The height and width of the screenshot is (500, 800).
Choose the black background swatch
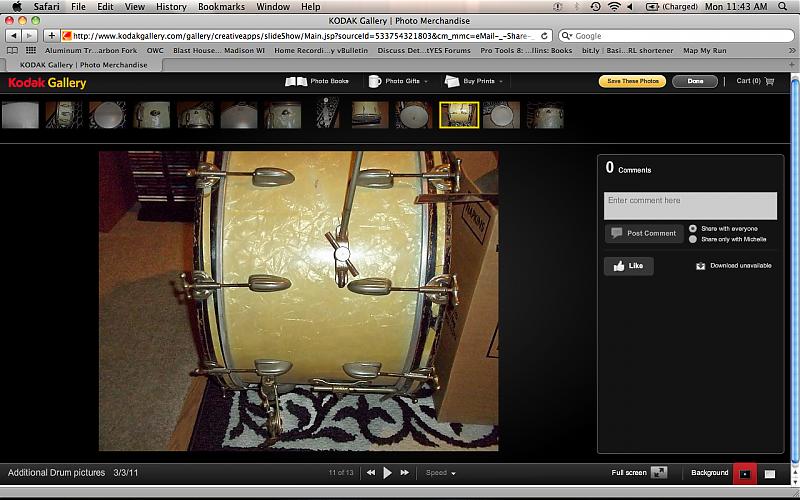[x=744, y=473]
